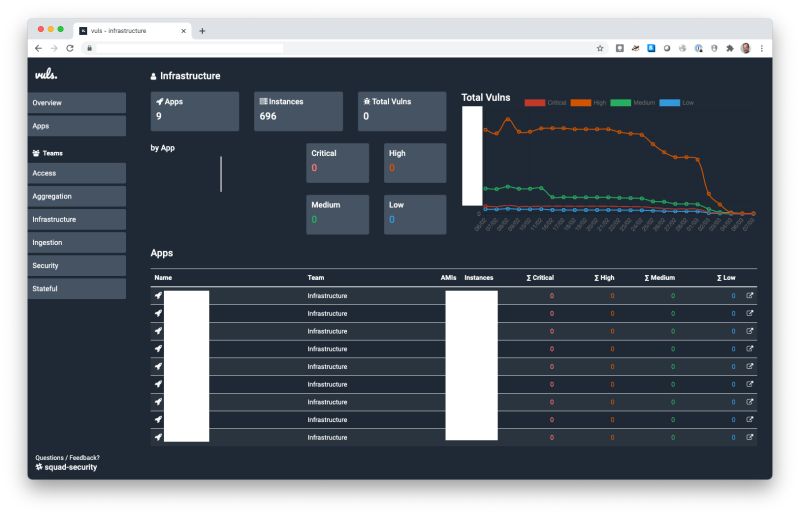The width and height of the screenshot is (800, 516).
Task: Open the browser extensions puzzle icon
Action: click(730, 48)
